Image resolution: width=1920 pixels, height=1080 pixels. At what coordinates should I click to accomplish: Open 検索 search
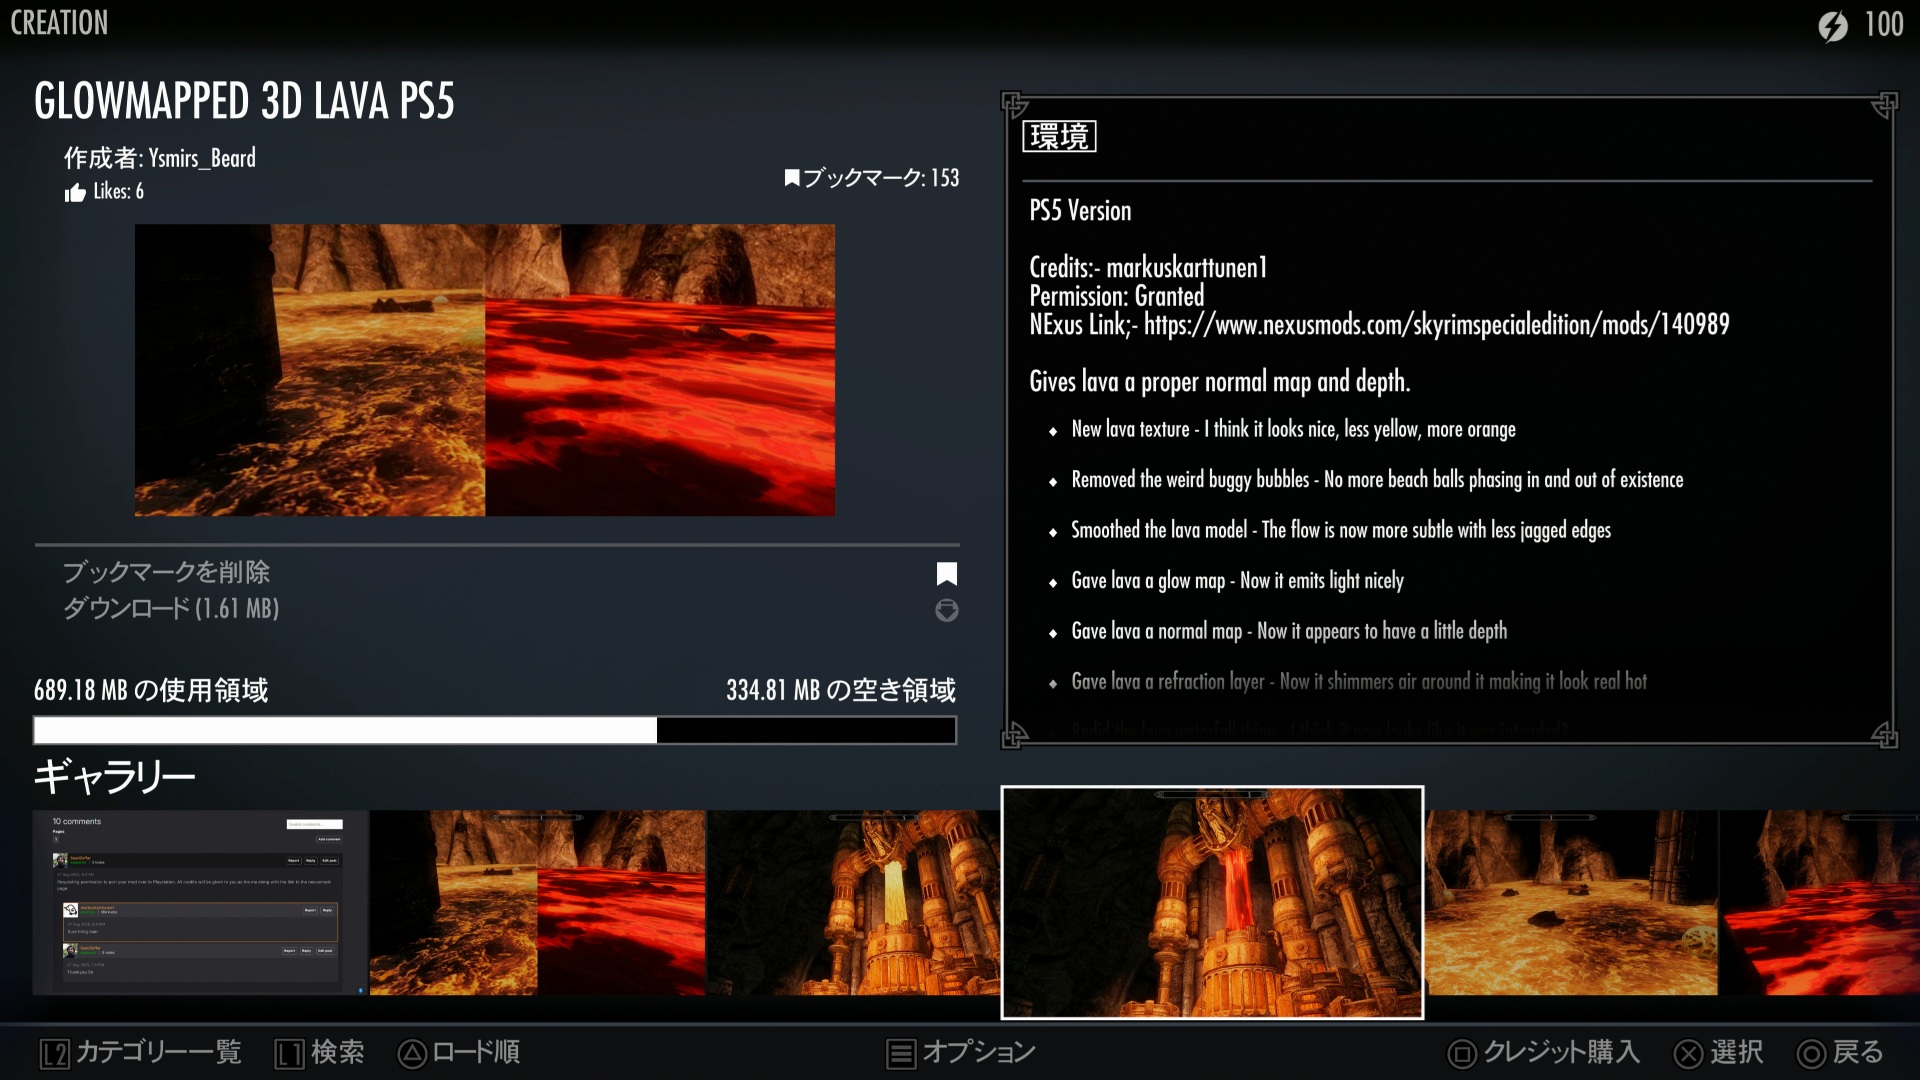tap(338, 1052)
